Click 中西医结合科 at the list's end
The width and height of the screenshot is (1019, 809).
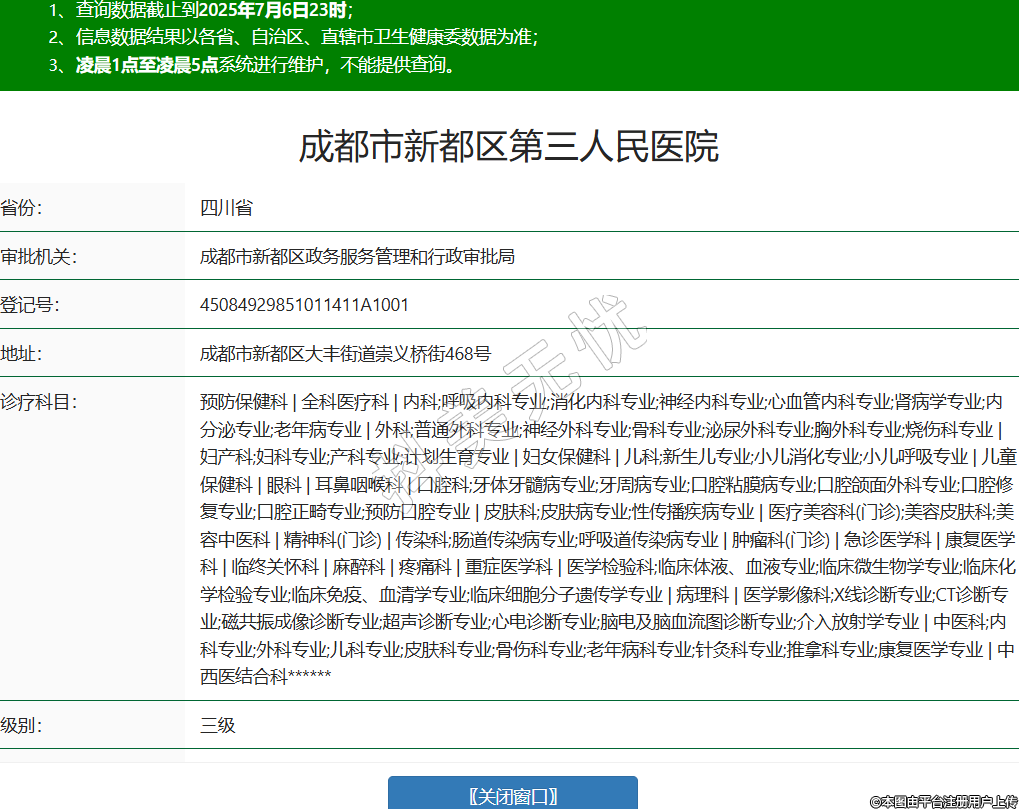[242, 677]
